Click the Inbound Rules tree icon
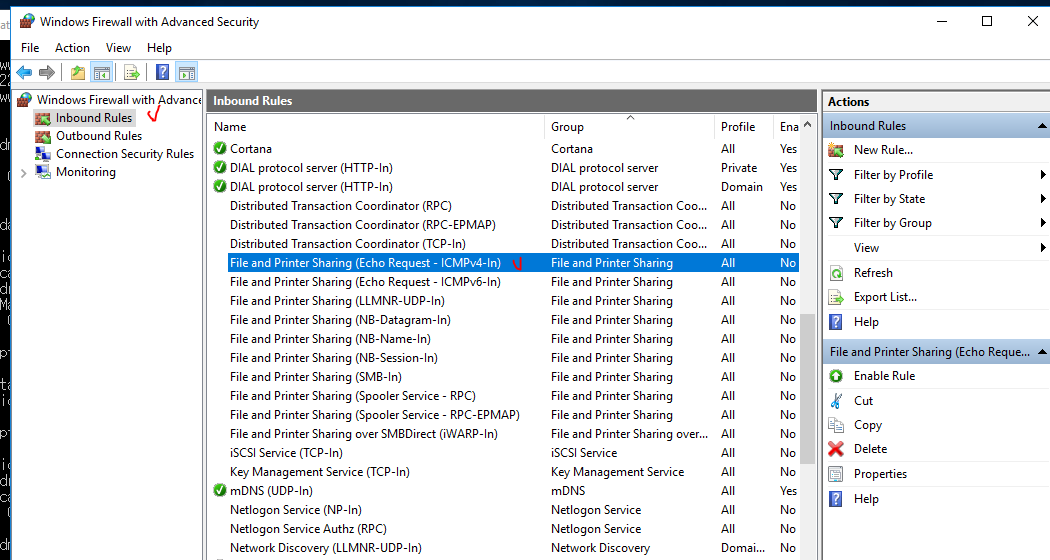 tap(43, 119)
